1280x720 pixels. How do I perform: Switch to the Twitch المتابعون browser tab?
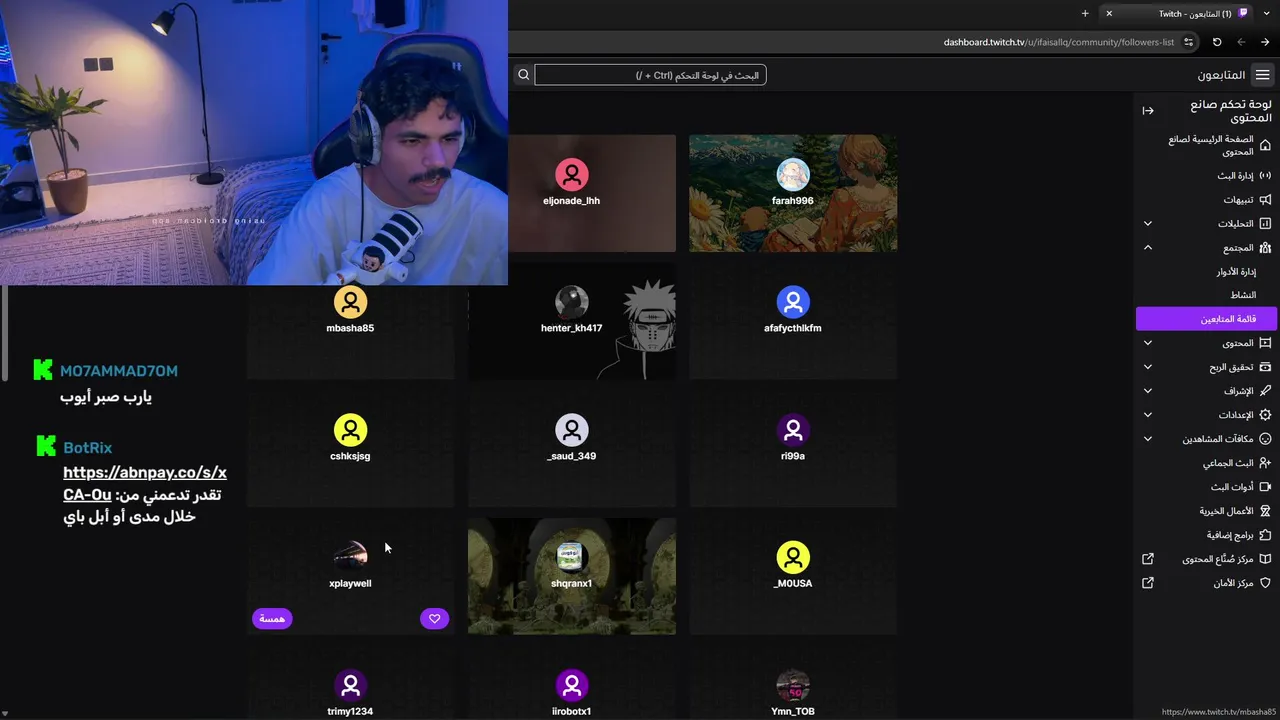click(x=1176, y=13)
